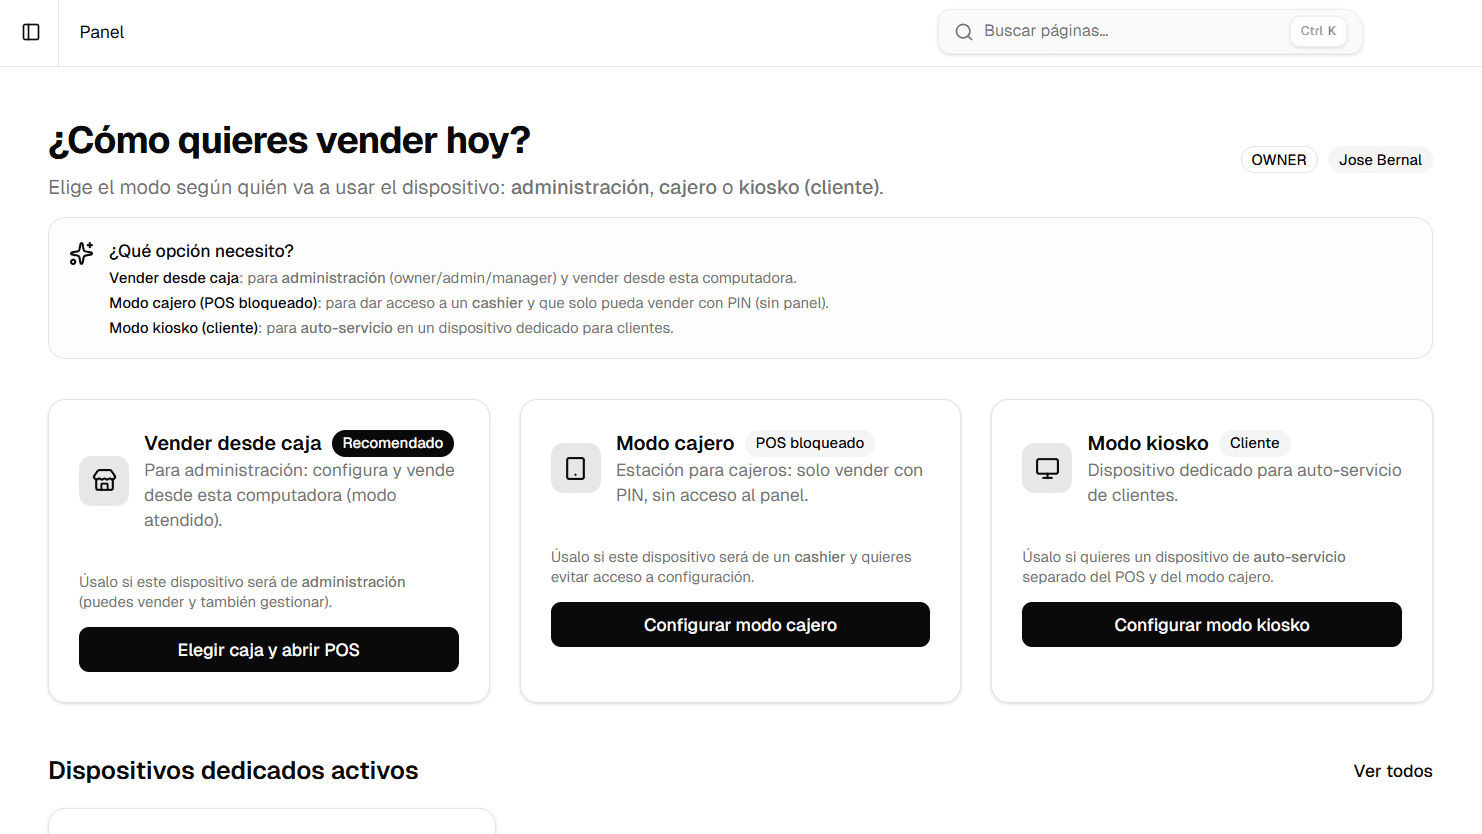Open the ¿Qué opción necesito? info panel
Image resolution: width=1482 pixels, height=834 pixels.
point(200,251)
